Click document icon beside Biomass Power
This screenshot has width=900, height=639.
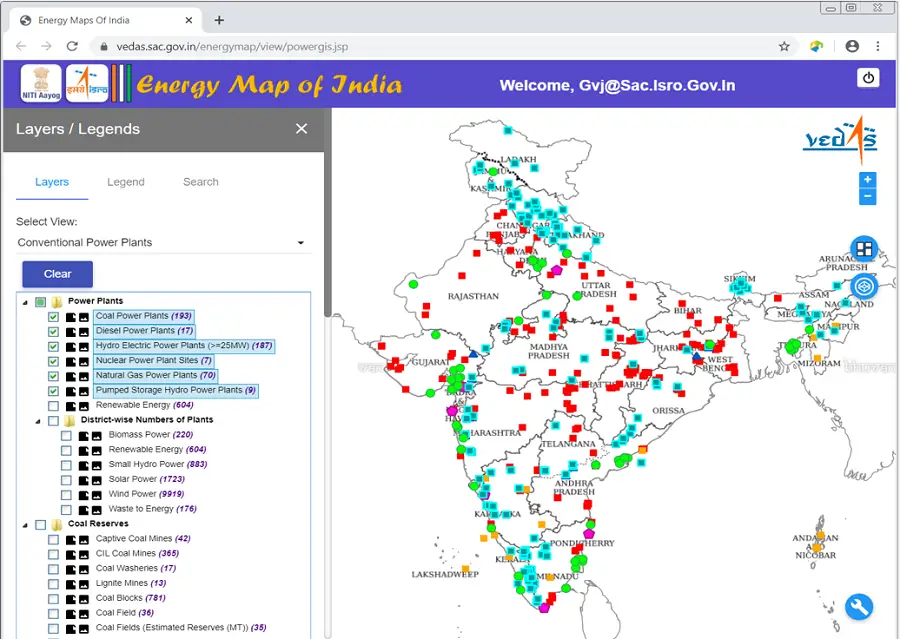click(84, 436)
